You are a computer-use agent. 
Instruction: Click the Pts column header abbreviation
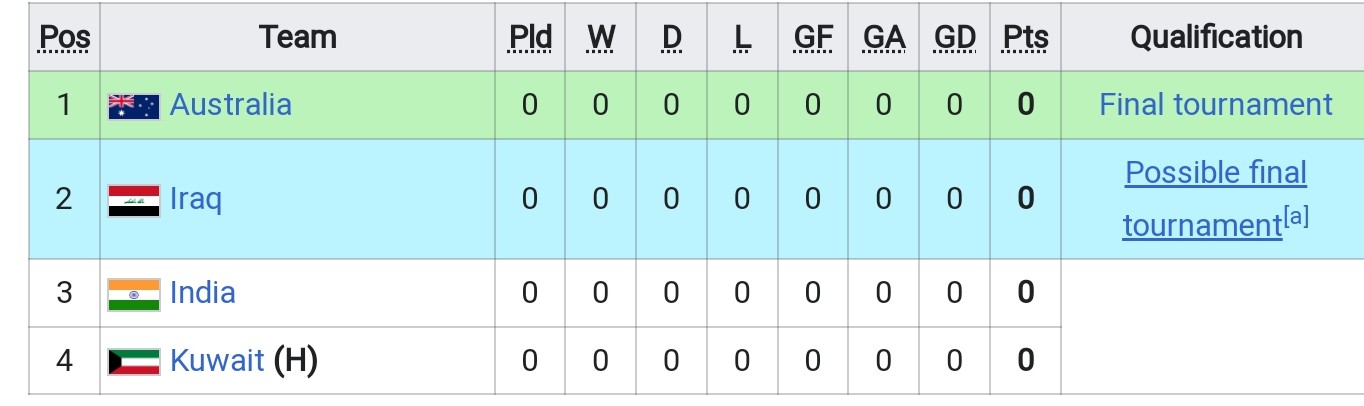point(1025,38)
